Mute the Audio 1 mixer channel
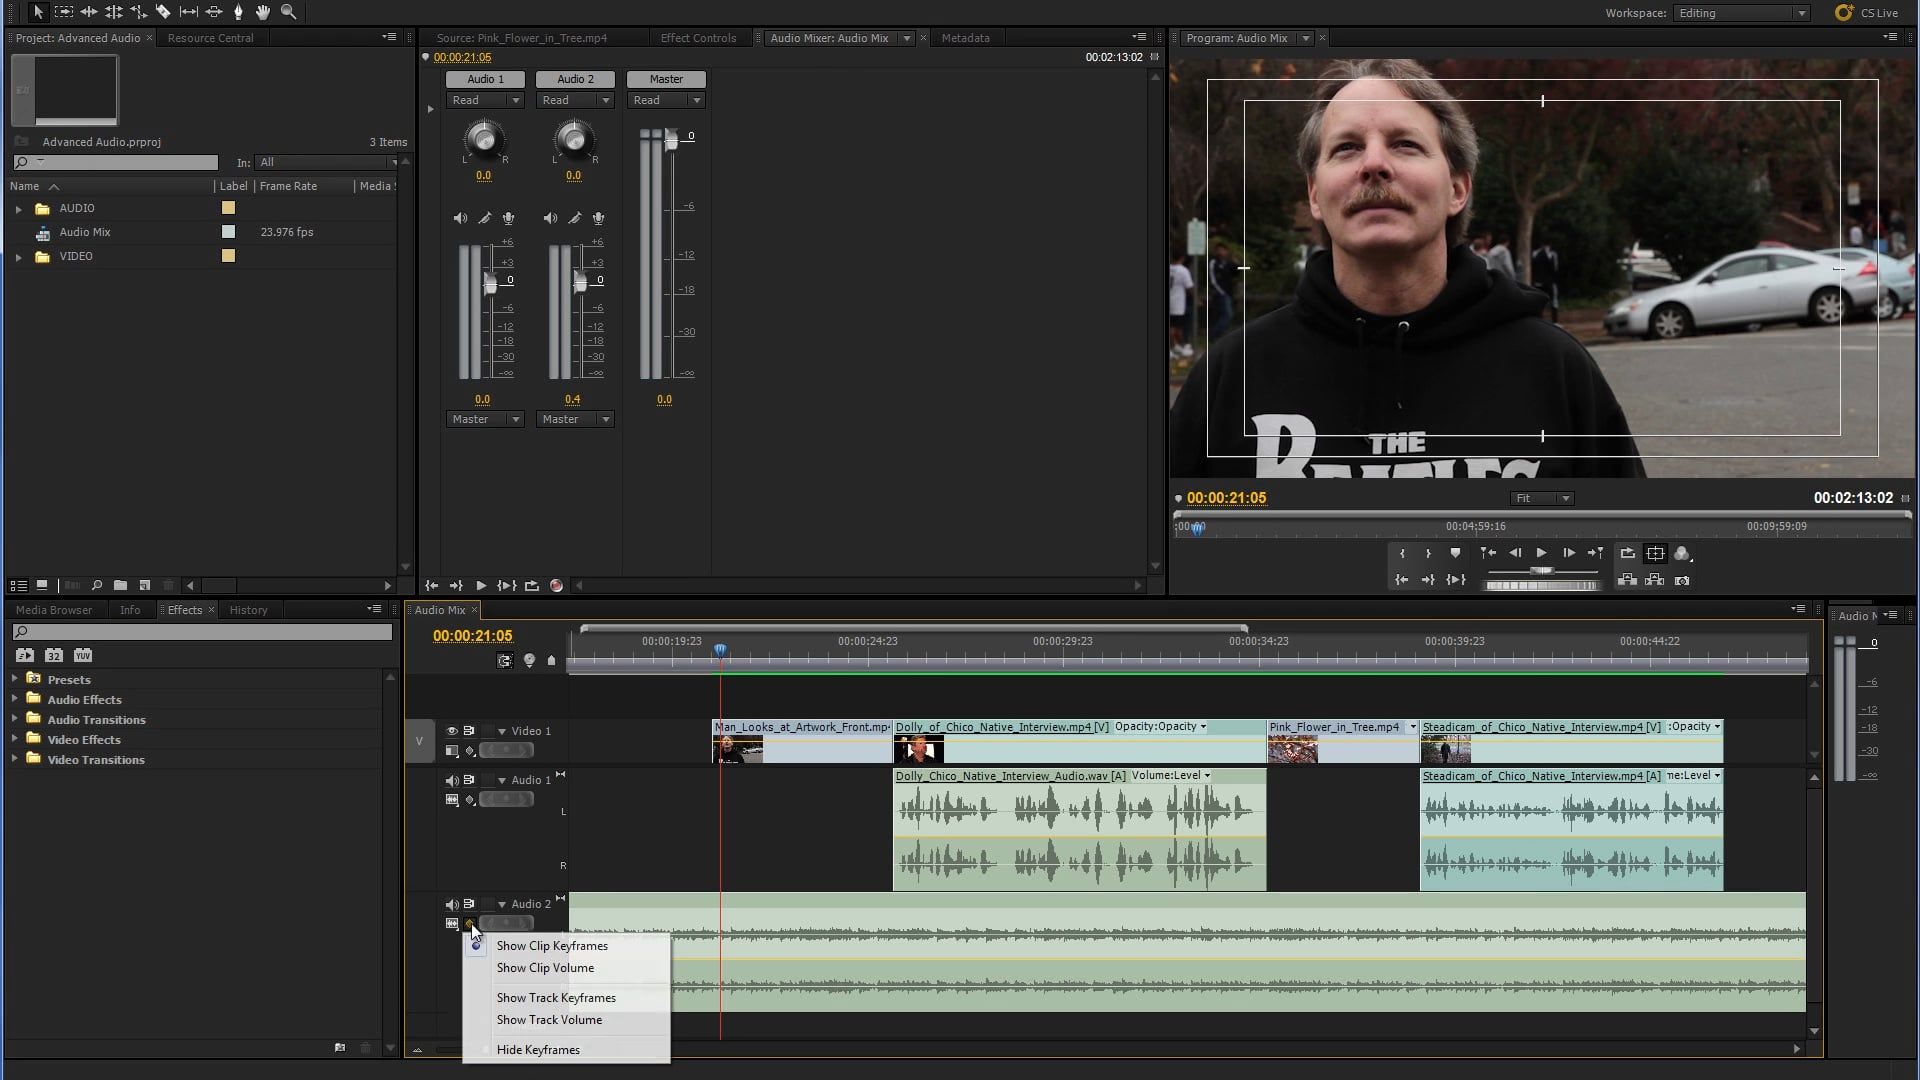This screenshot has width=1920, height=1080. 460,218
